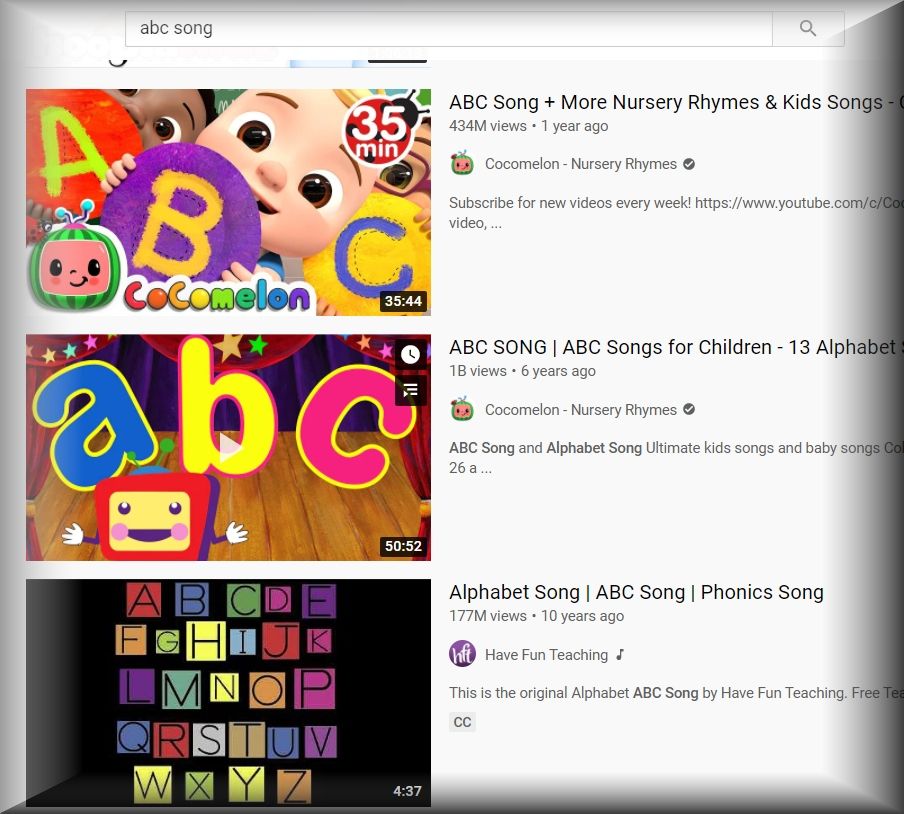
Task: Open the 'abc' stage thumbnail video
Action: click(x=228, y=447)
